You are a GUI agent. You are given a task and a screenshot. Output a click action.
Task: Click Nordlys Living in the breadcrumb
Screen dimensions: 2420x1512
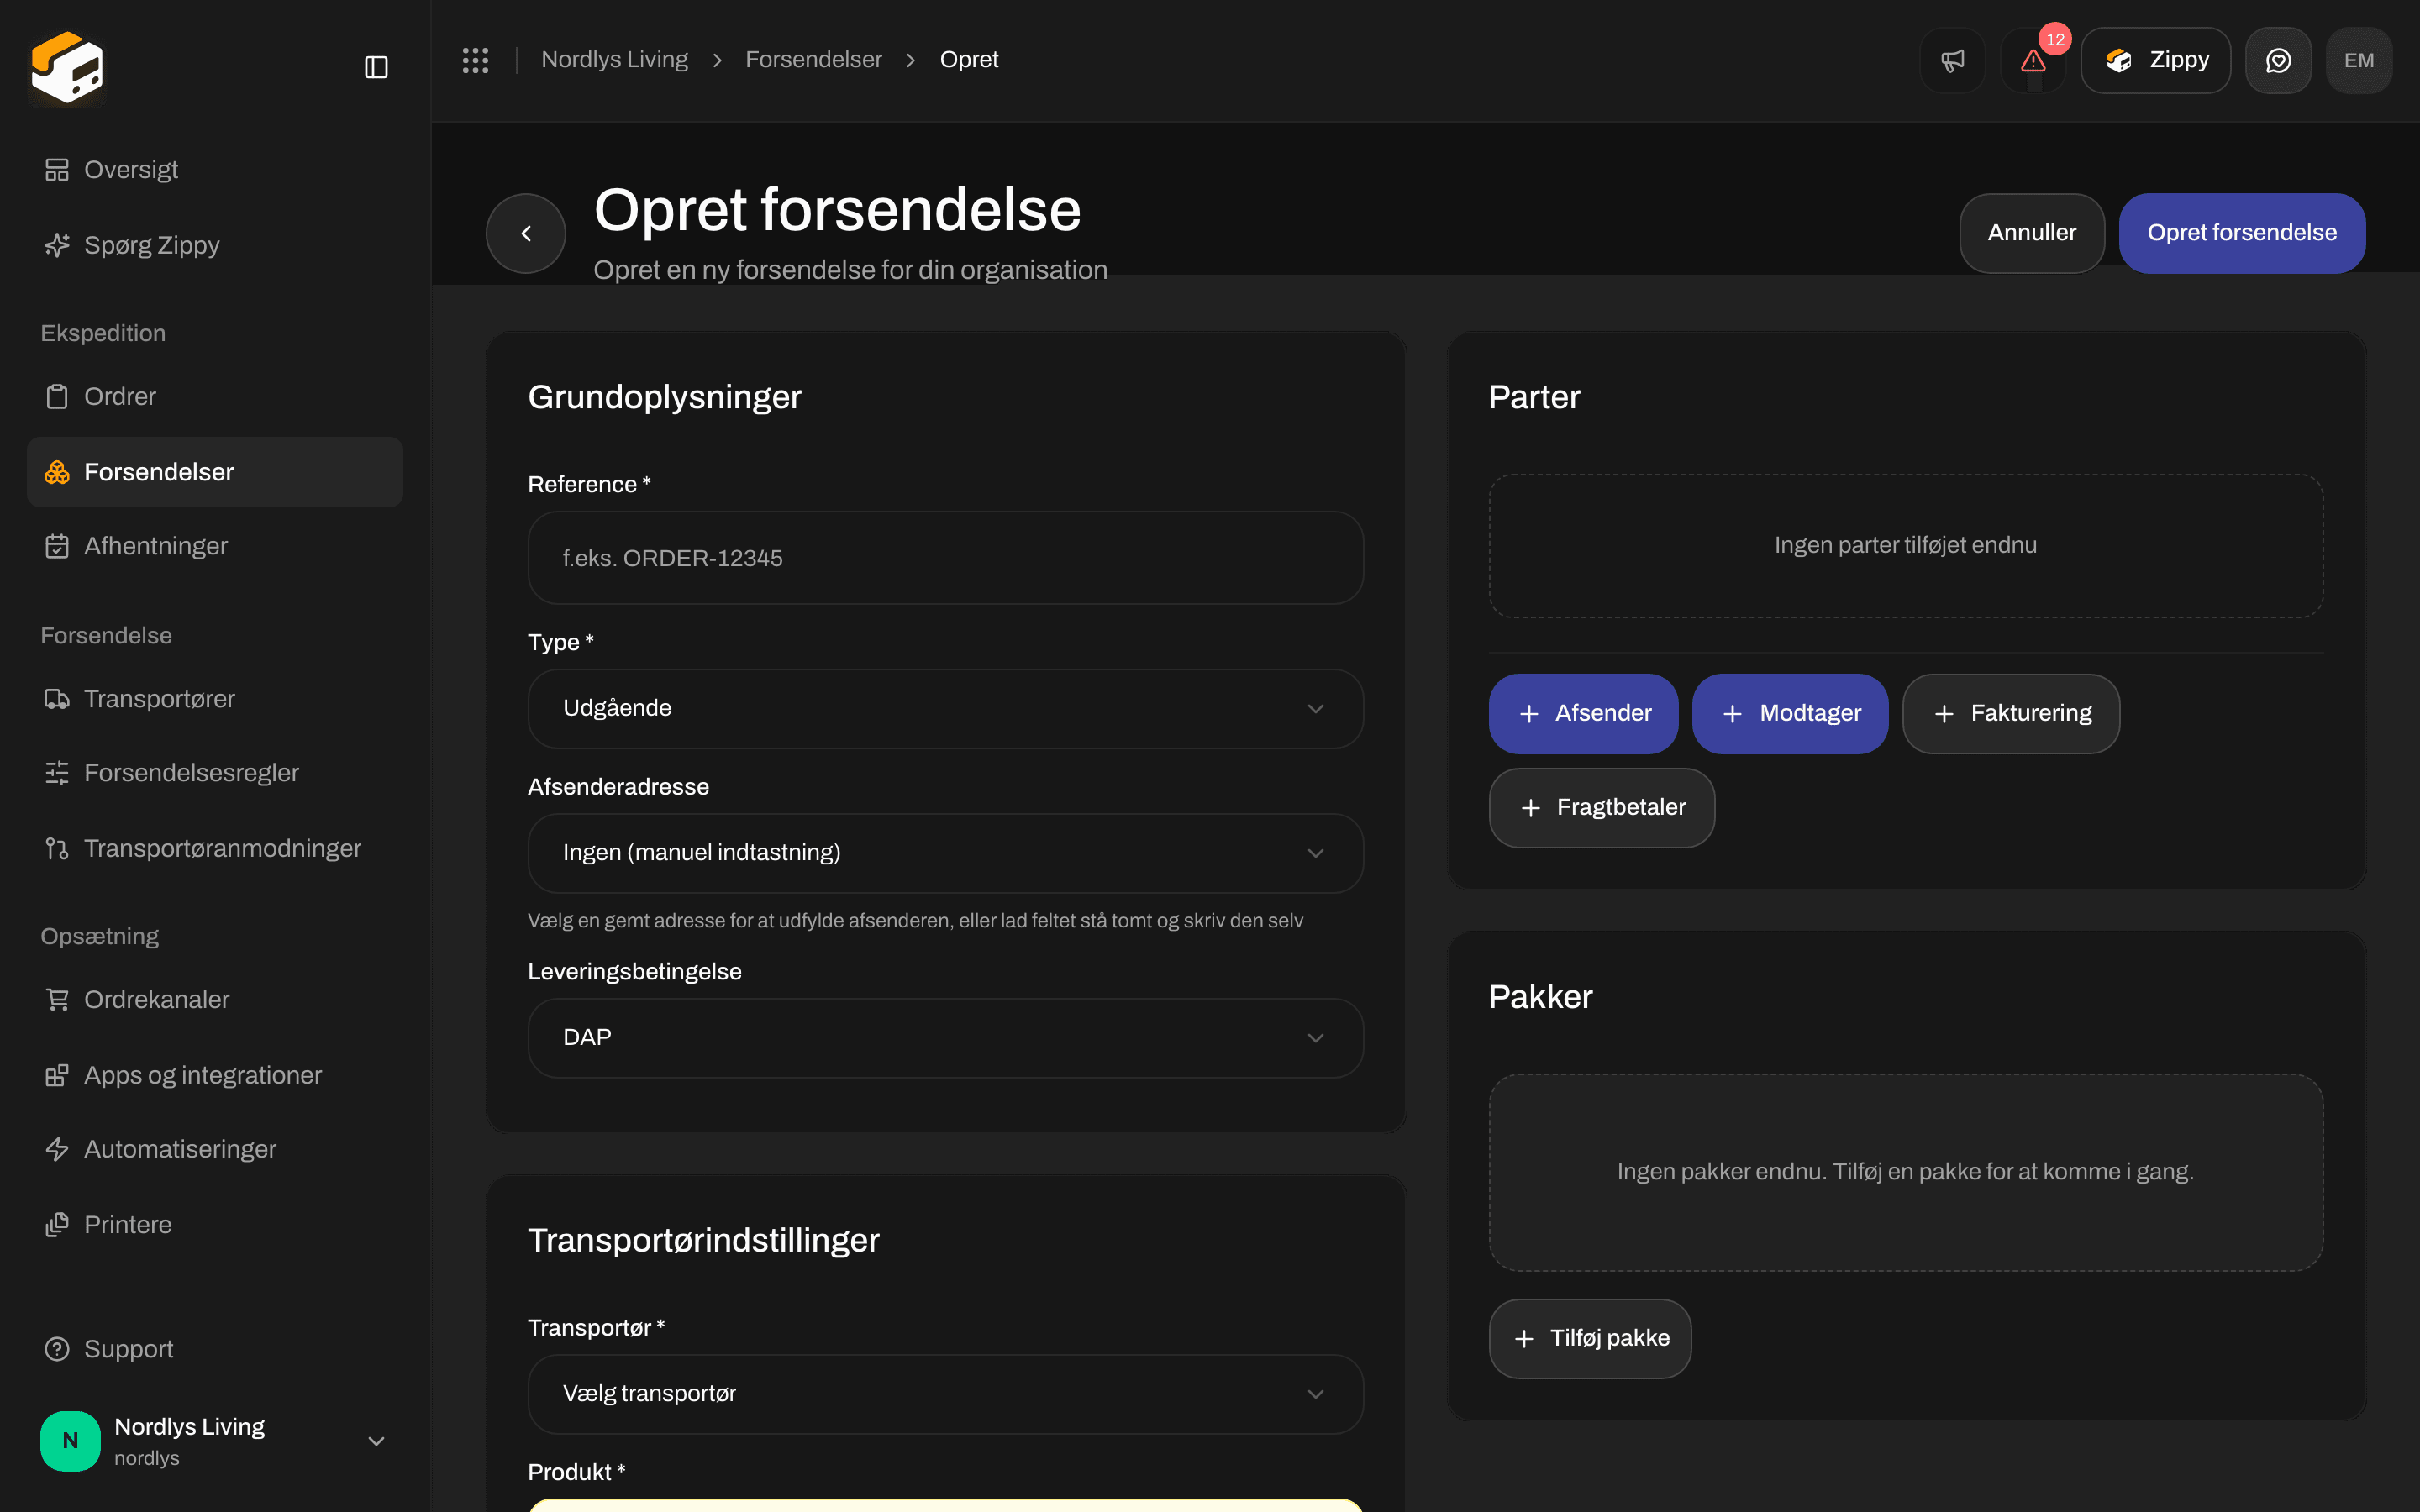614,60
